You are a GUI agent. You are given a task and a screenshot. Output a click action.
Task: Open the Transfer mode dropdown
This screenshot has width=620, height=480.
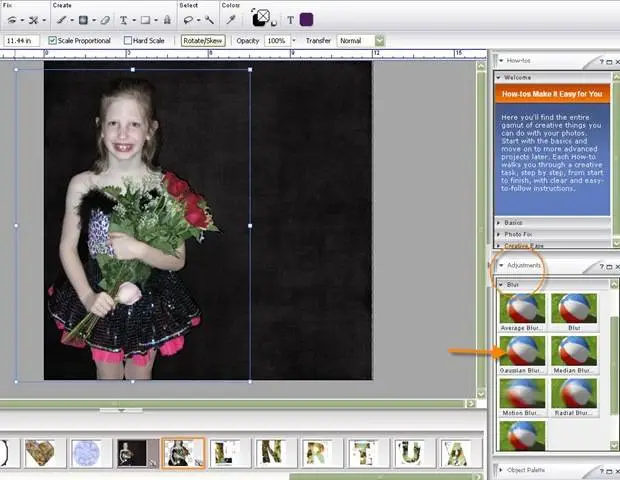coord(379,41)
